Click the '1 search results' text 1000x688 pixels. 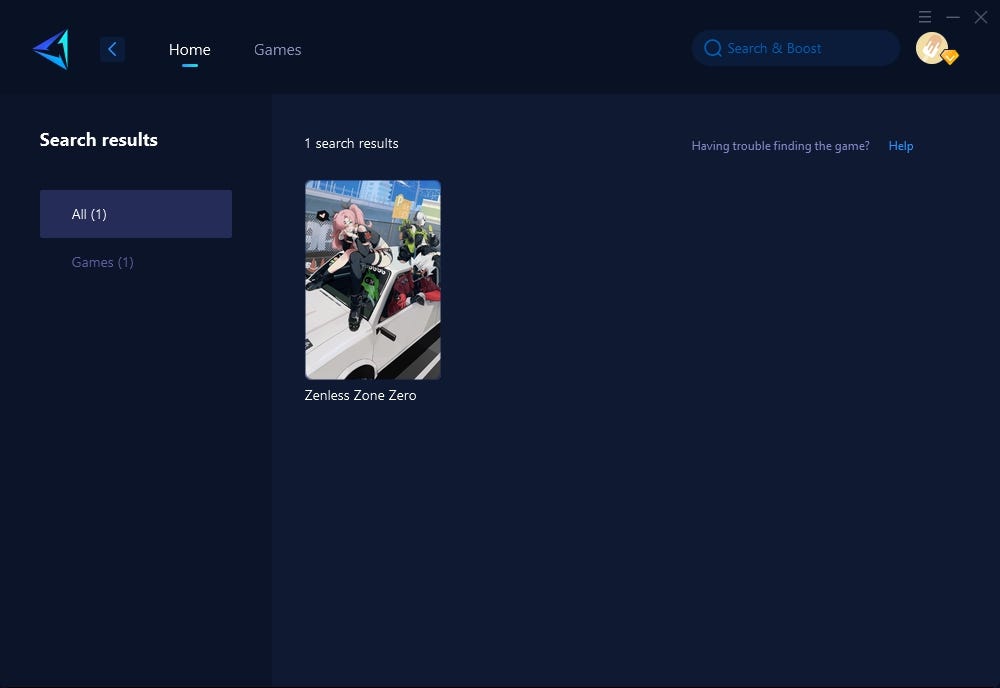[x=351, y=143]
